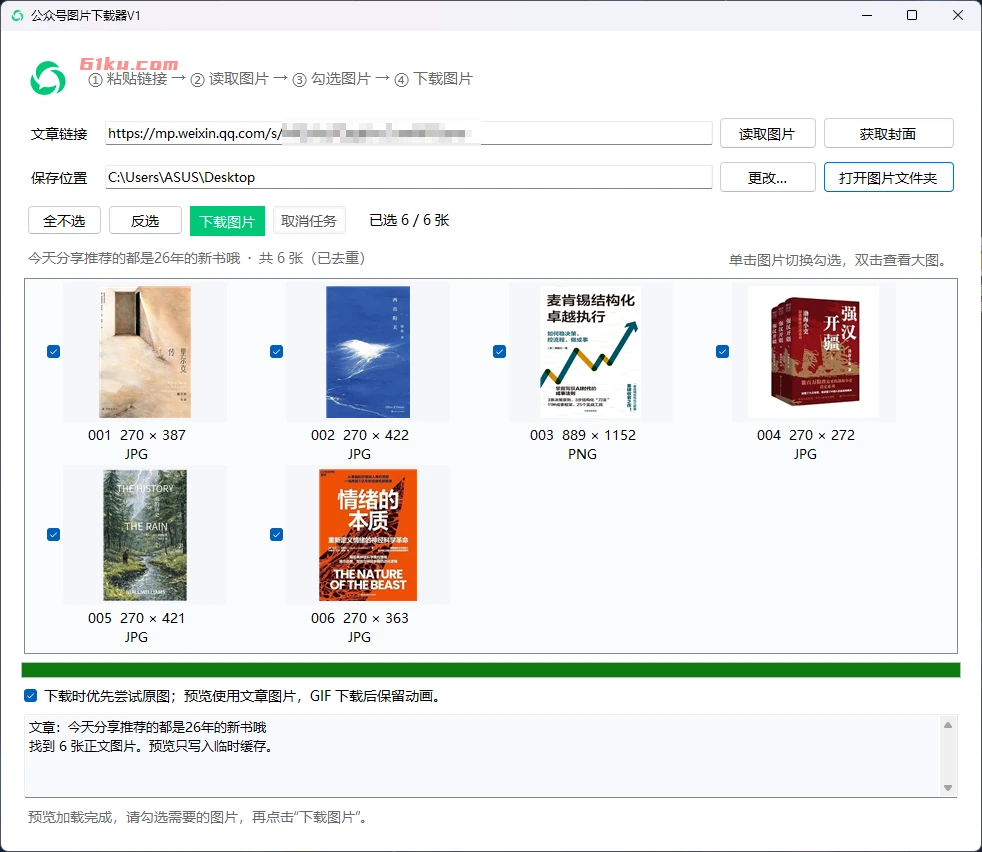
Task: Focus the 保存位置 path input field
Action: [x=408, y=177]
